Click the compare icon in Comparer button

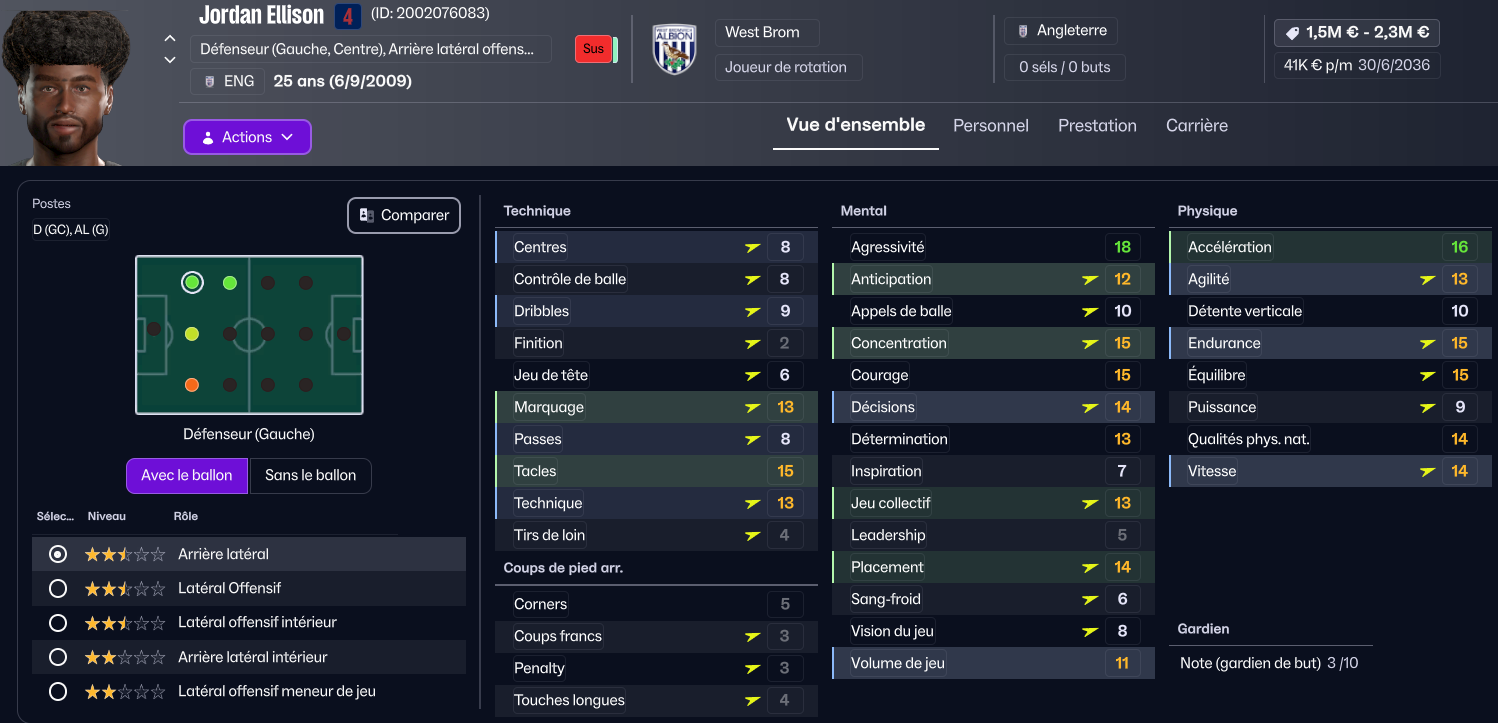click(x=367, y=215)
